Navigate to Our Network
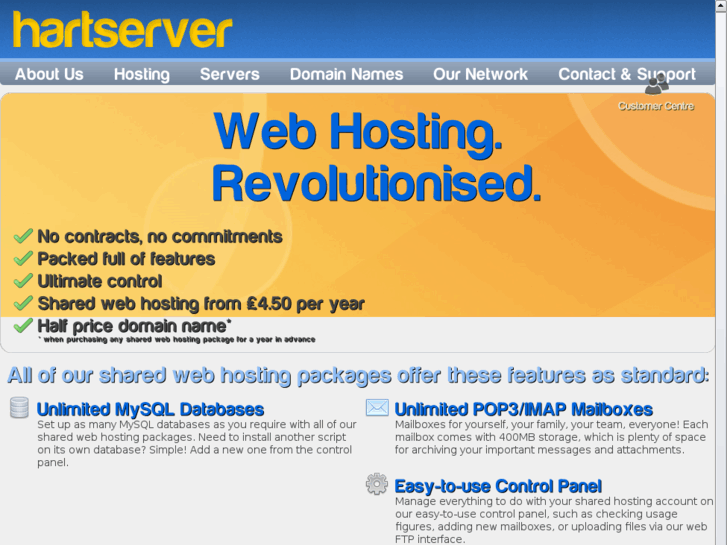 (480, 74)
